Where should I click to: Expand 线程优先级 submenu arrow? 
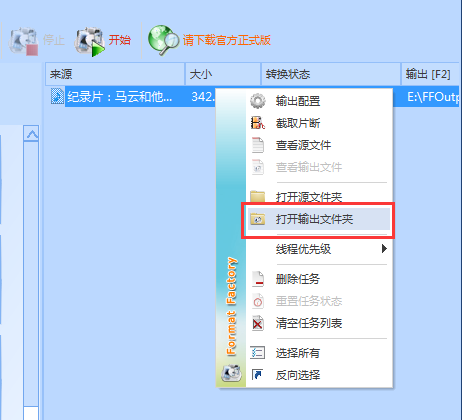coord(384,248)
